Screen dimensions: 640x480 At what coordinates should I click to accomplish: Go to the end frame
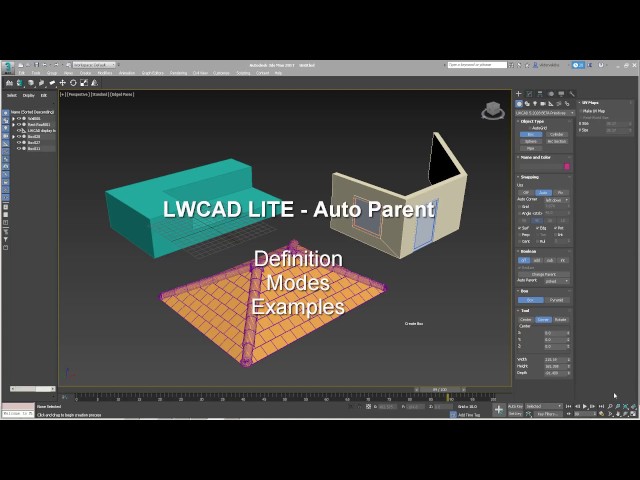point(601,406)
